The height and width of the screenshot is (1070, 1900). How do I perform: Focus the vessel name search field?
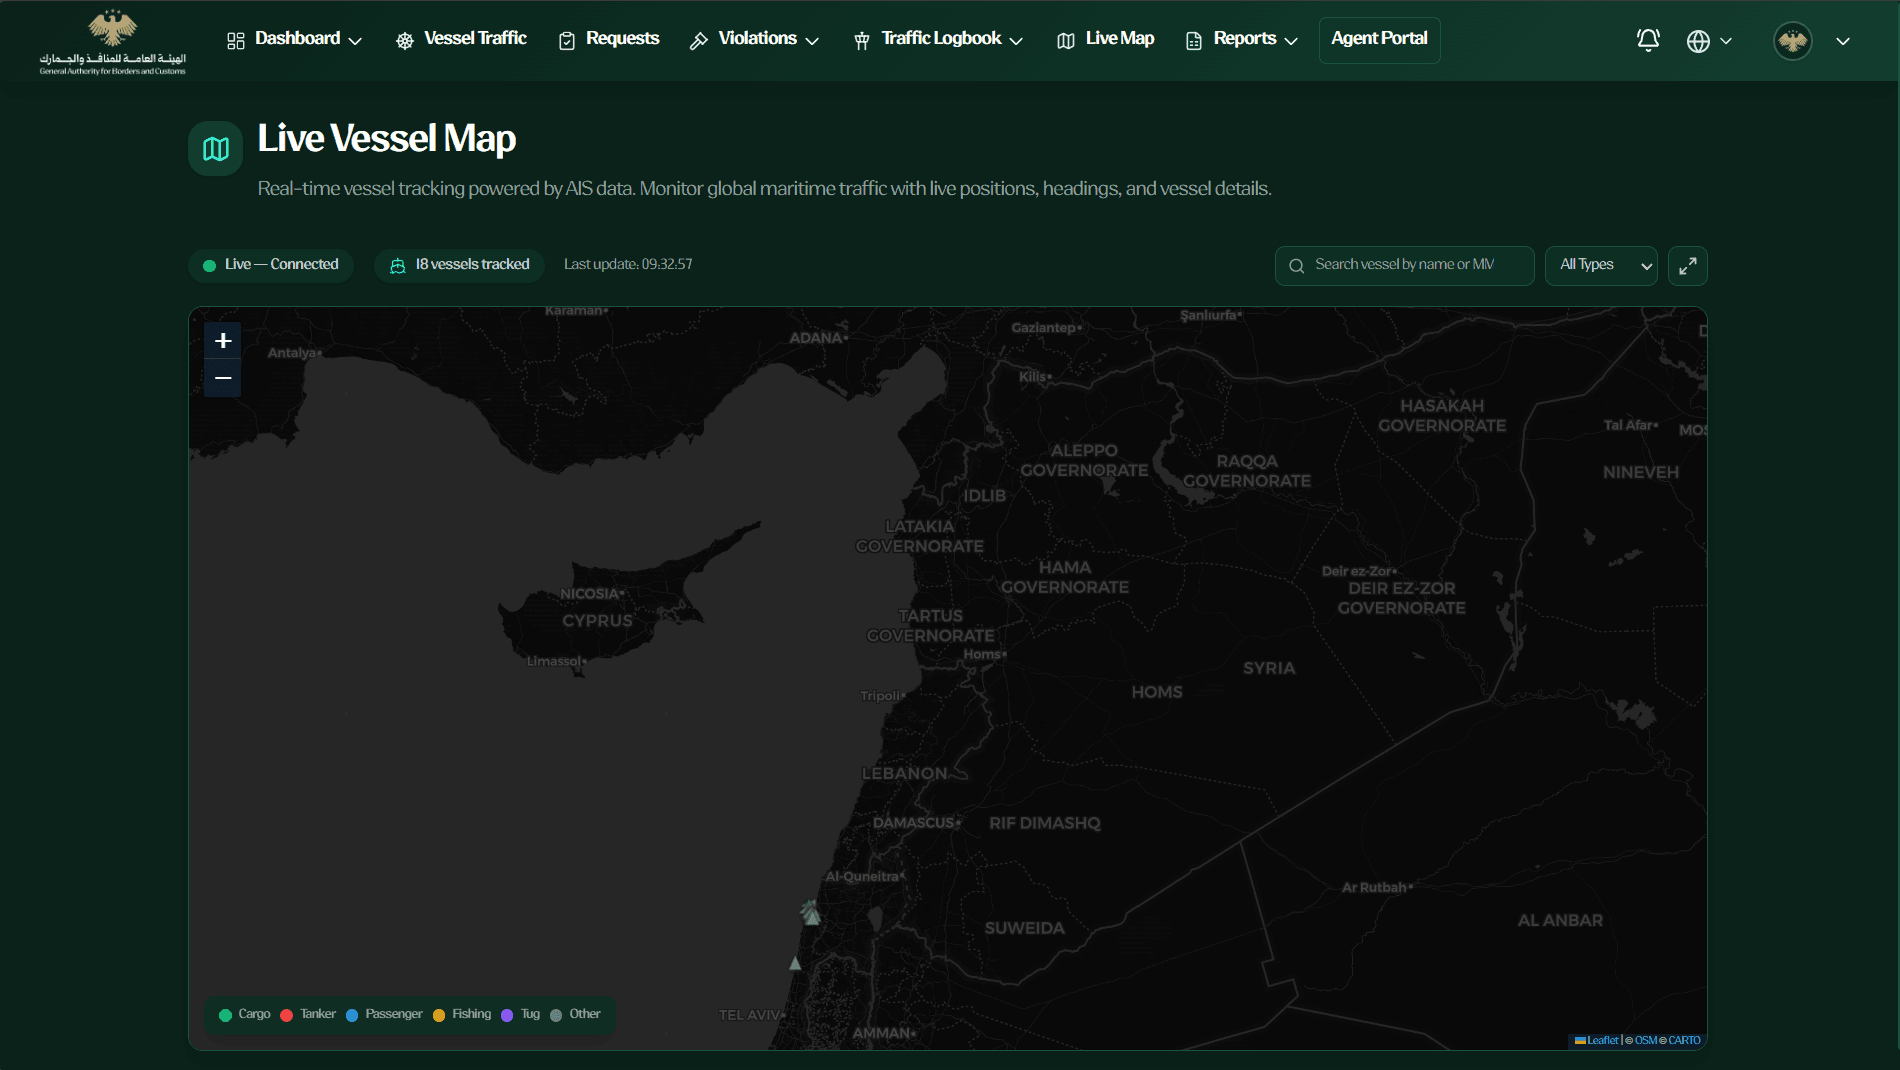pyautogui.click(x=1405, y=266)
